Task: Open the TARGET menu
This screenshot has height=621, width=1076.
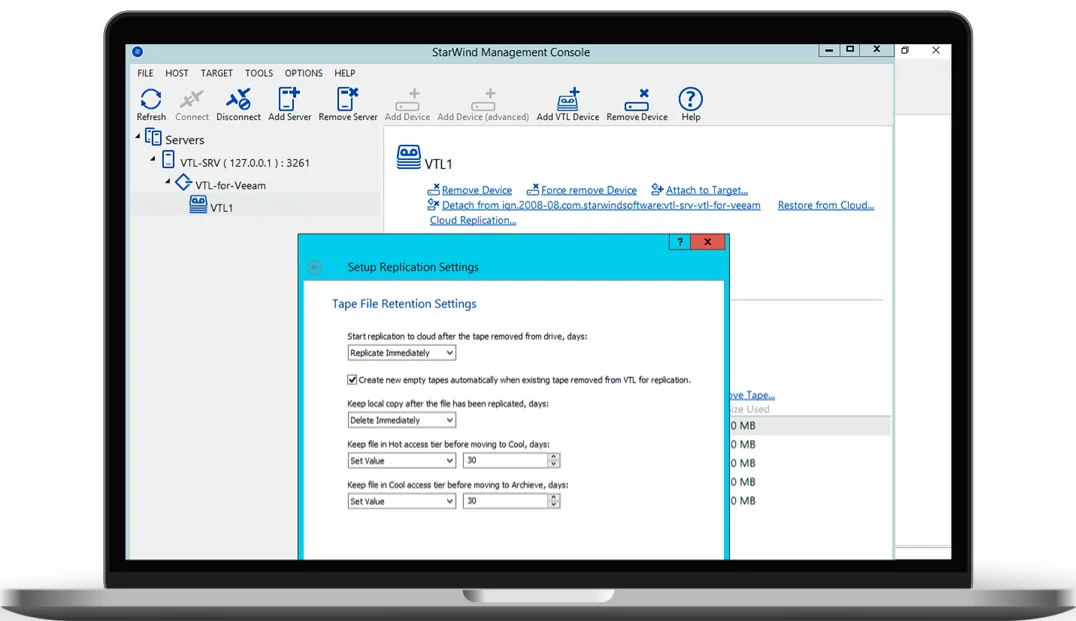Action: click(217, 73)
